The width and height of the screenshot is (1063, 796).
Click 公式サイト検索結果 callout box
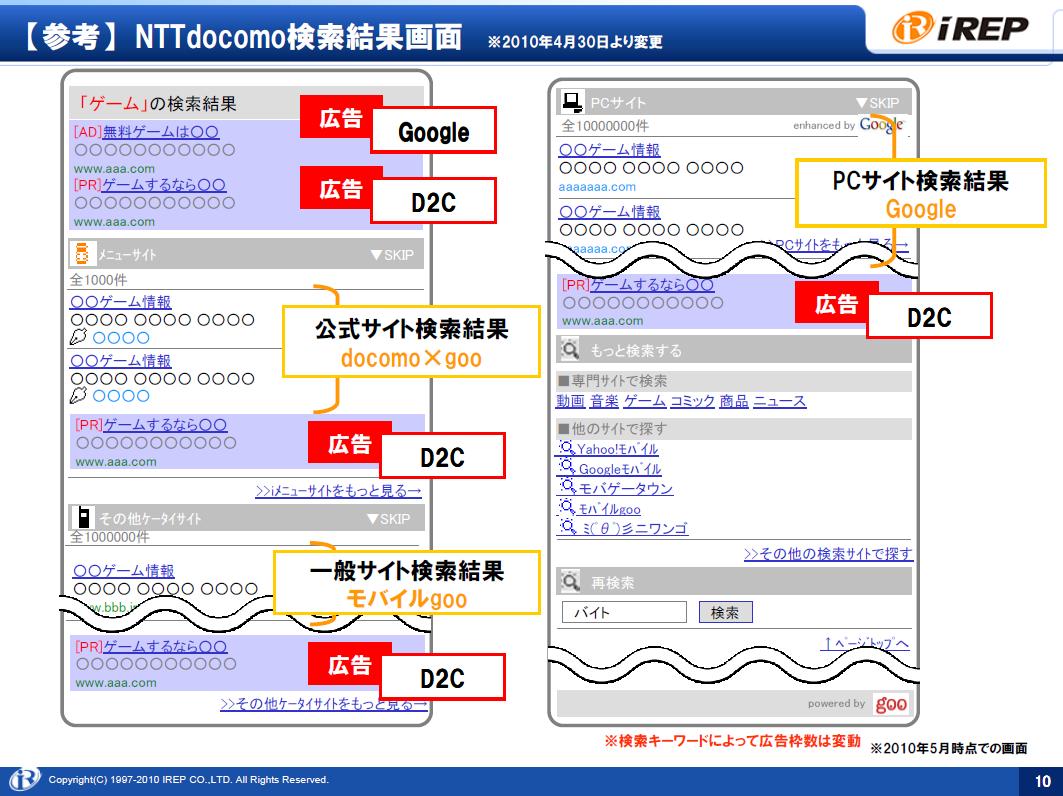412,342
